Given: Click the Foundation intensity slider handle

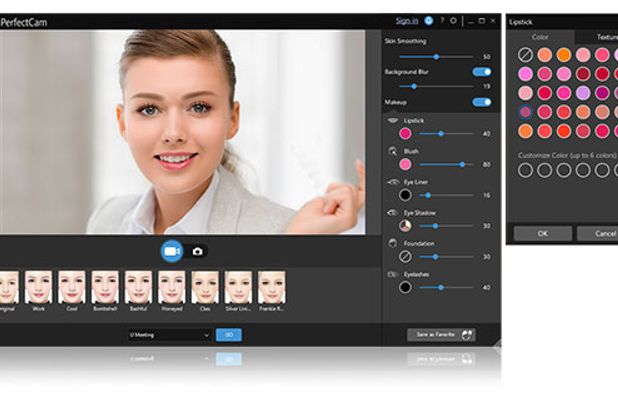Looking at the screenshot, I should click(435, 257).
